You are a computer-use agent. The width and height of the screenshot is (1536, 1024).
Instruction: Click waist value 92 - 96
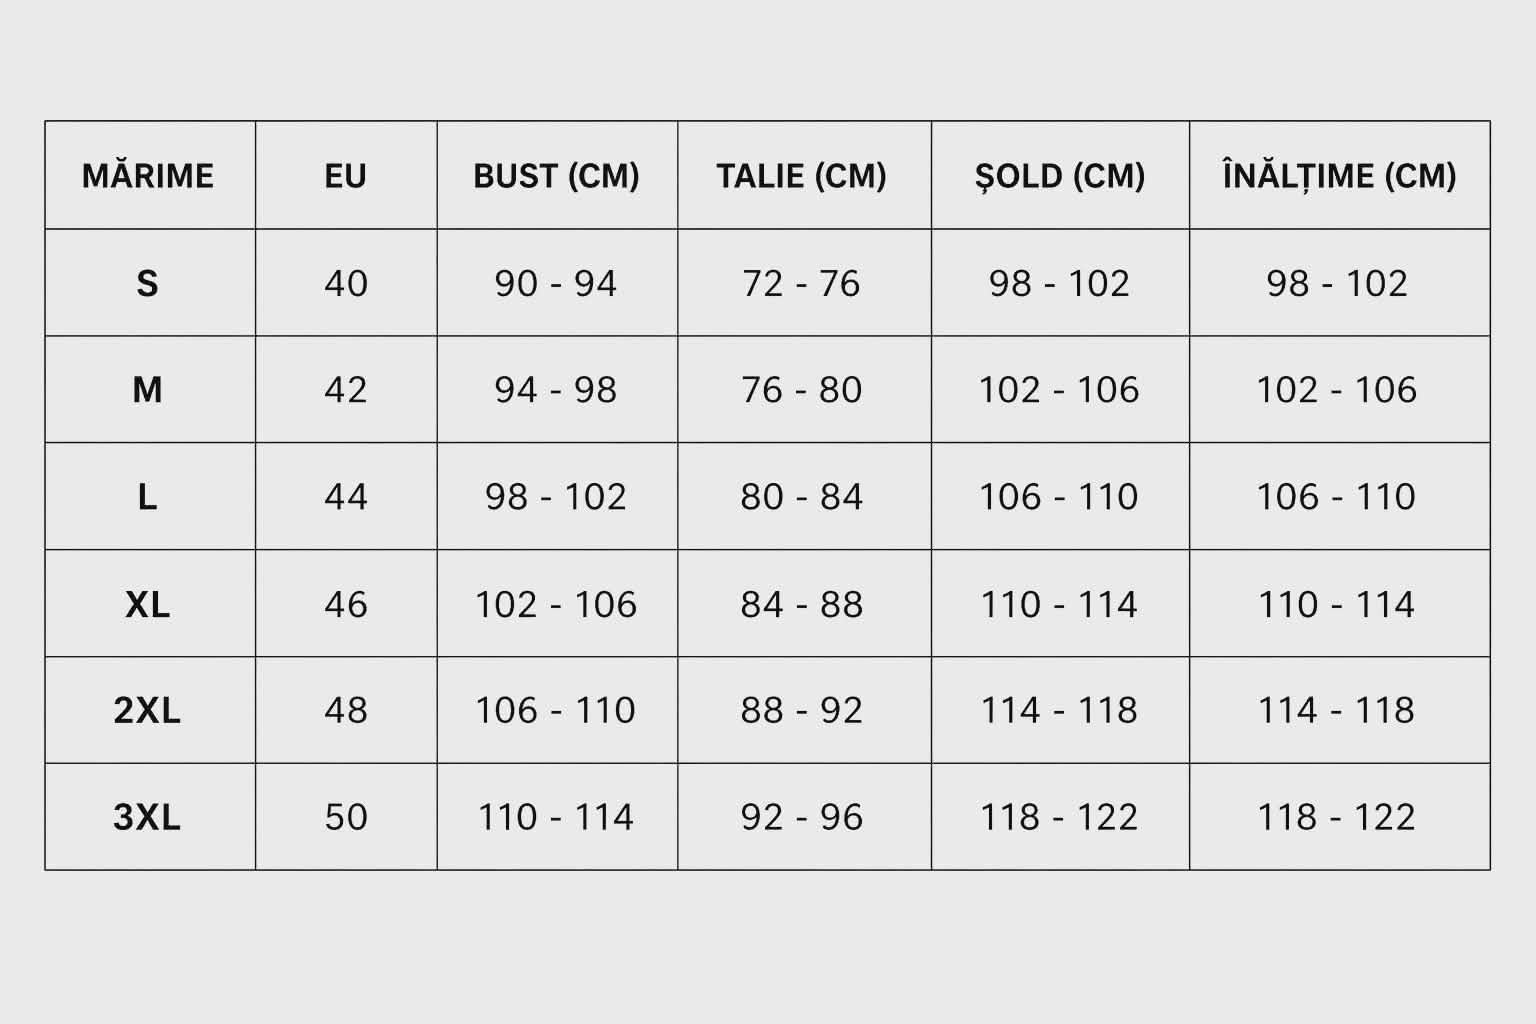(802, 817)
